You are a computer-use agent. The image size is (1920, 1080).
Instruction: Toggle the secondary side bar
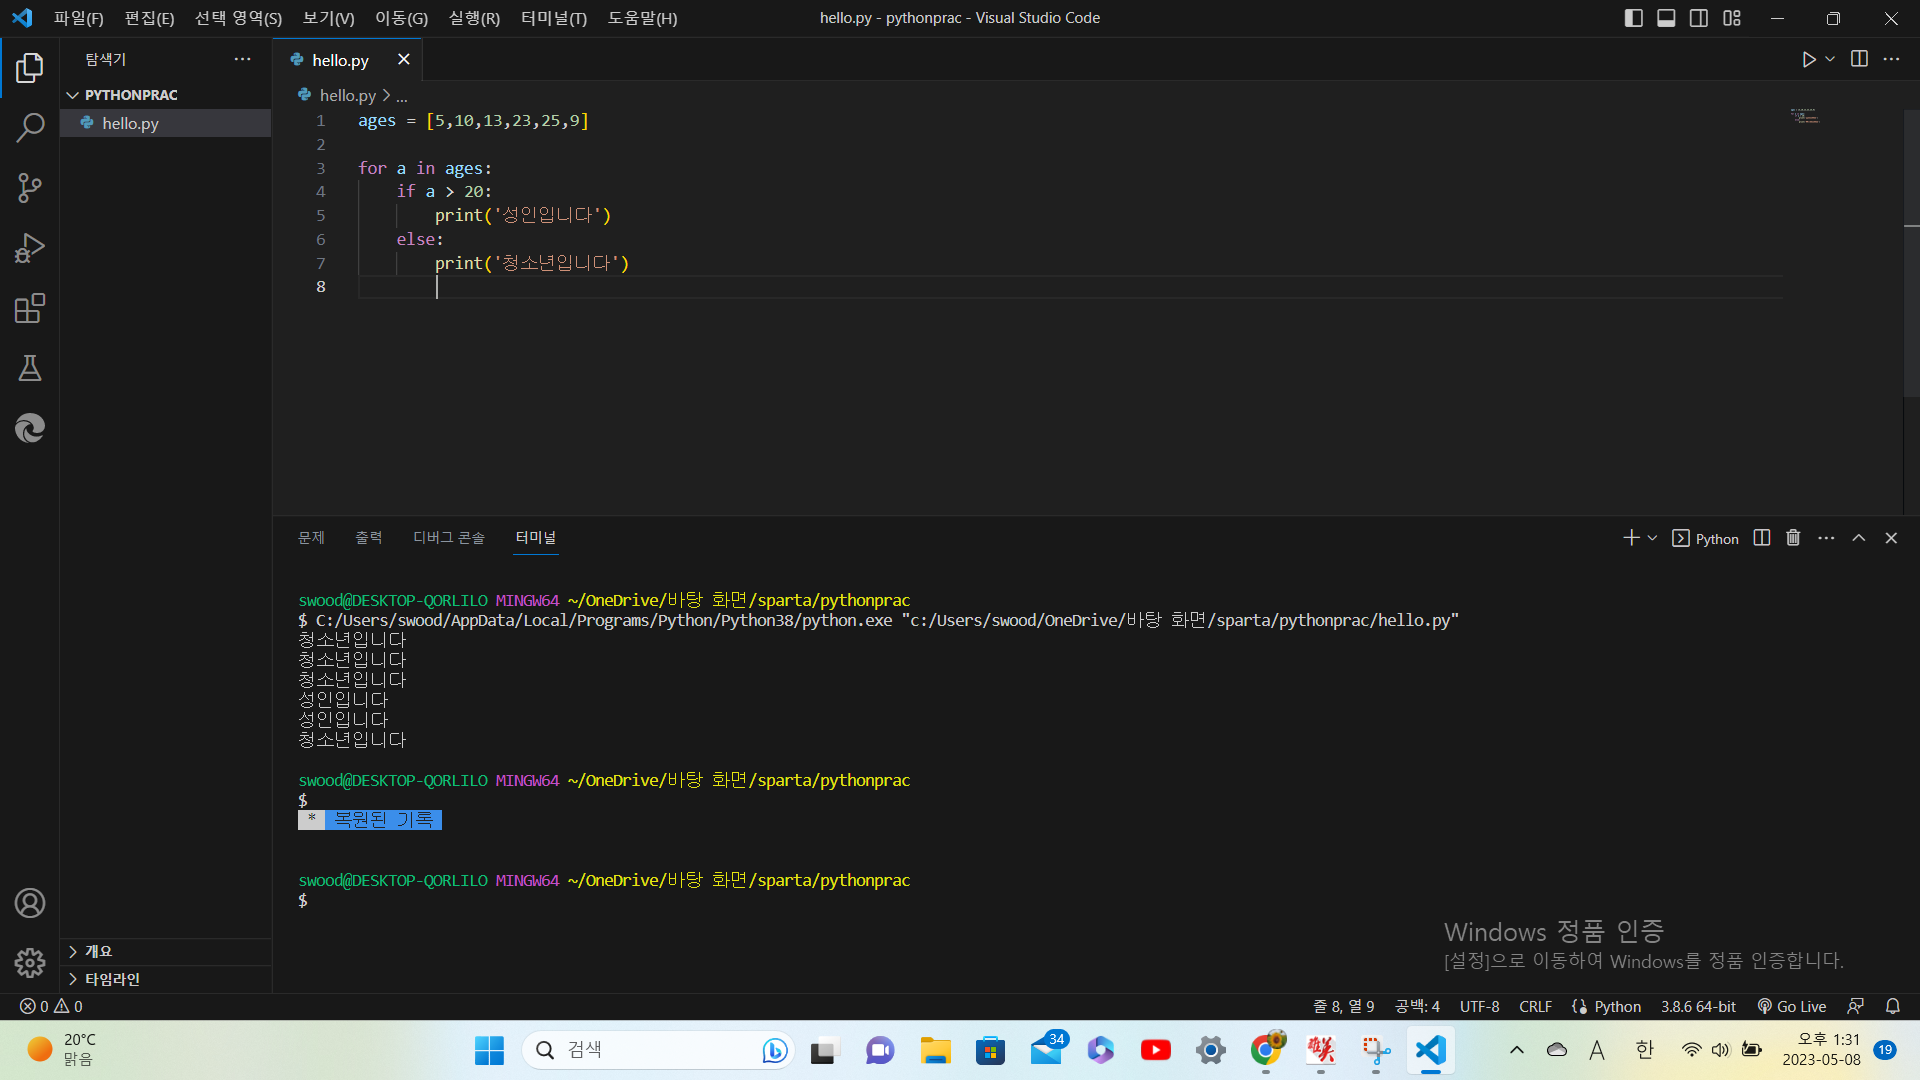[x=1699, y=18]
